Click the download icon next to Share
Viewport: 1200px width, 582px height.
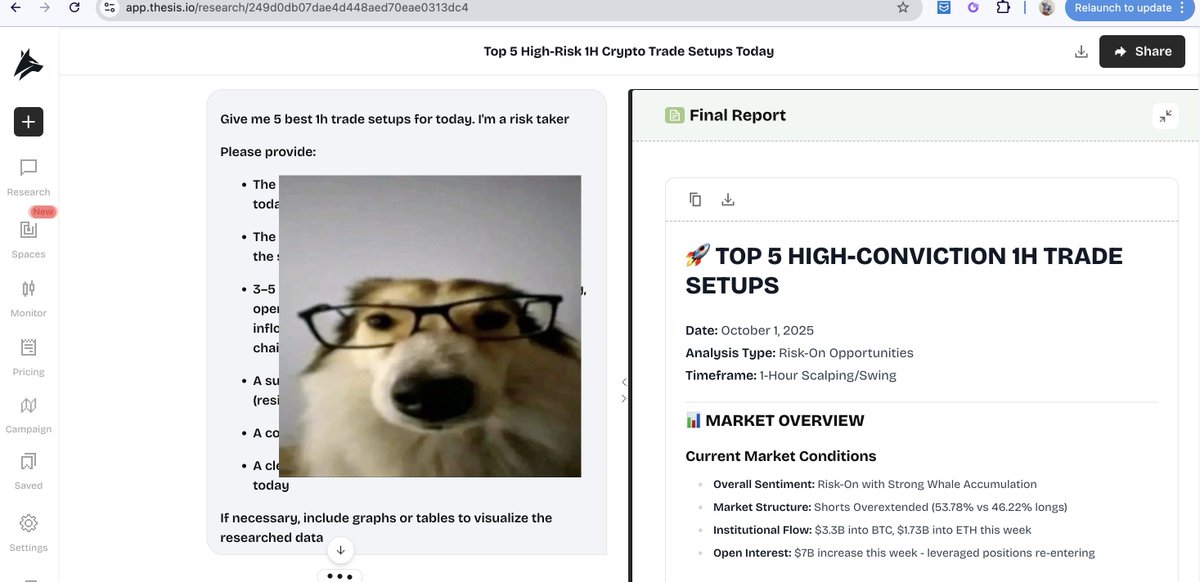coord(1081,51)
